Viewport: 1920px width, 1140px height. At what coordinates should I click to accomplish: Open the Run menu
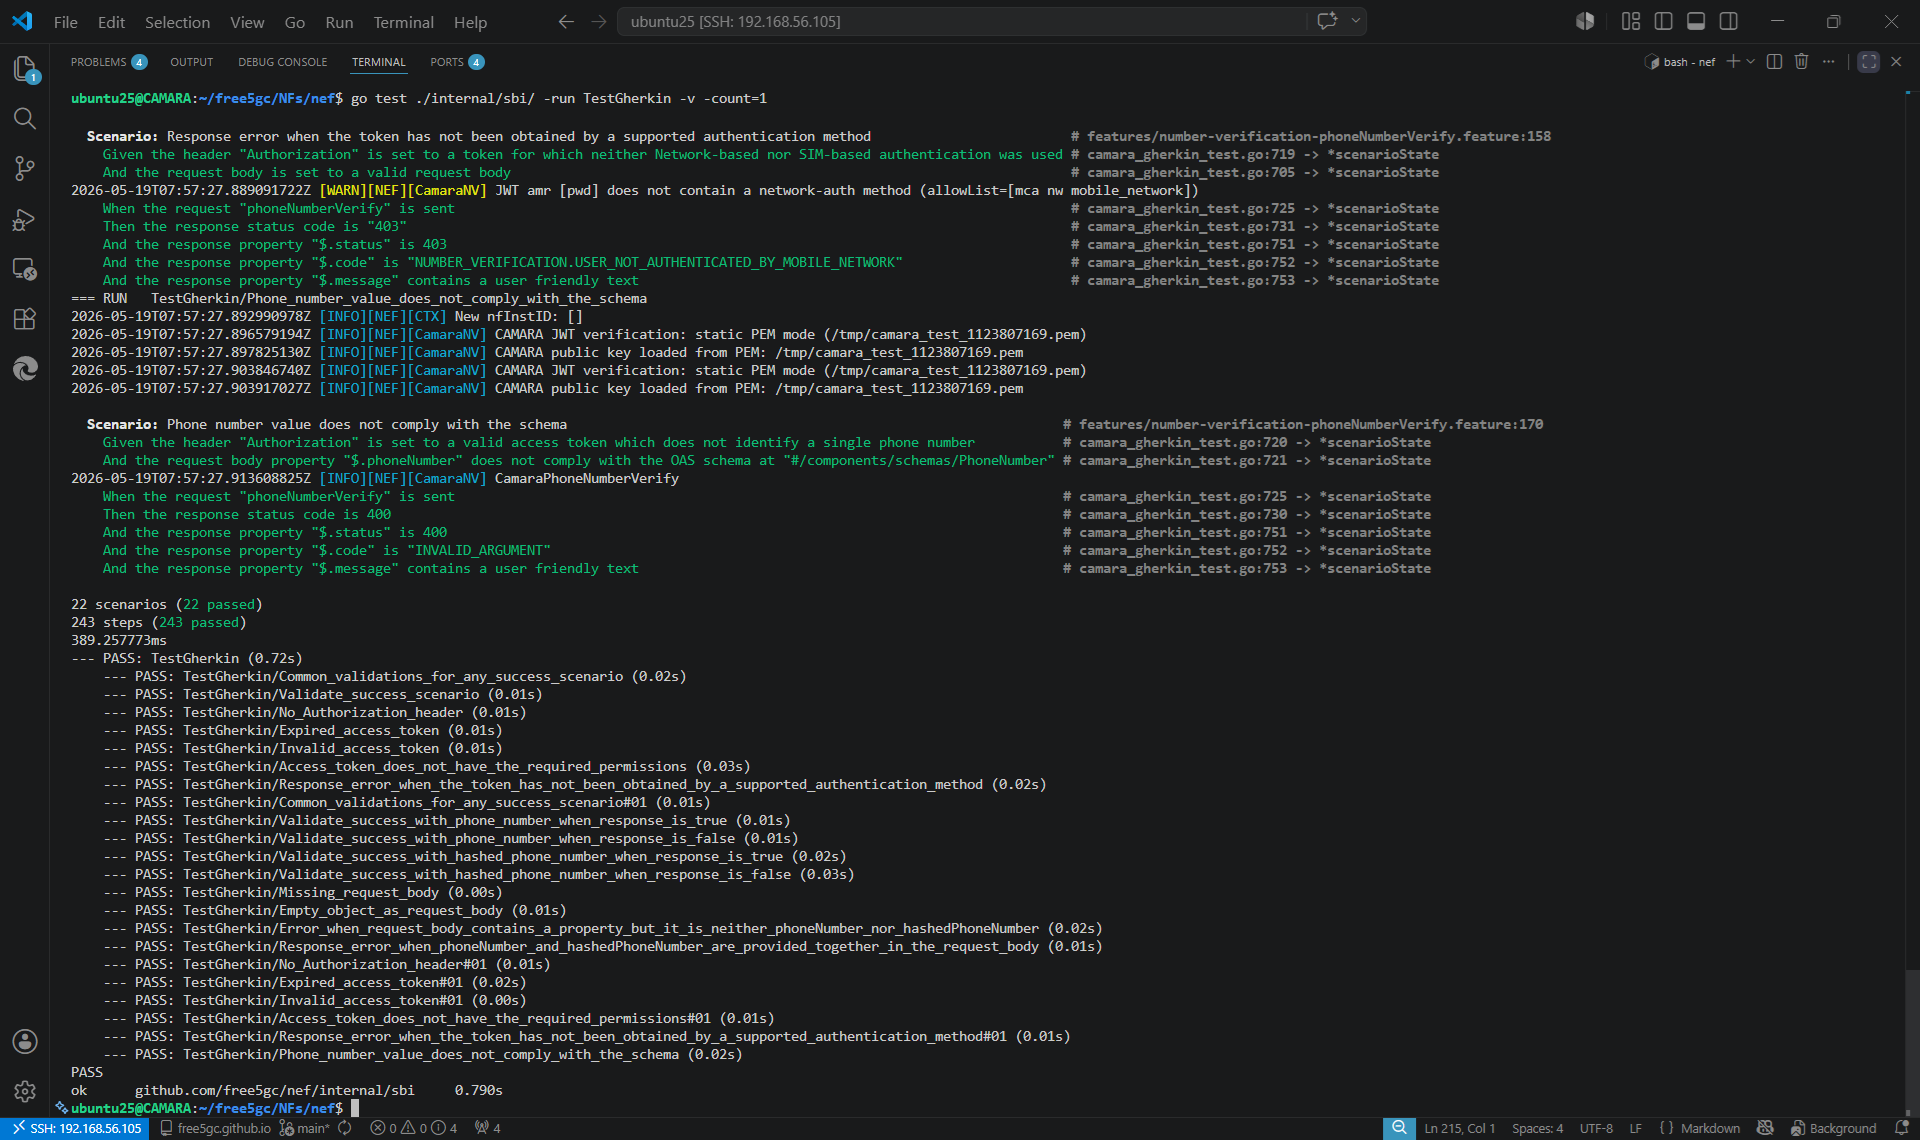tap(339, 22)
